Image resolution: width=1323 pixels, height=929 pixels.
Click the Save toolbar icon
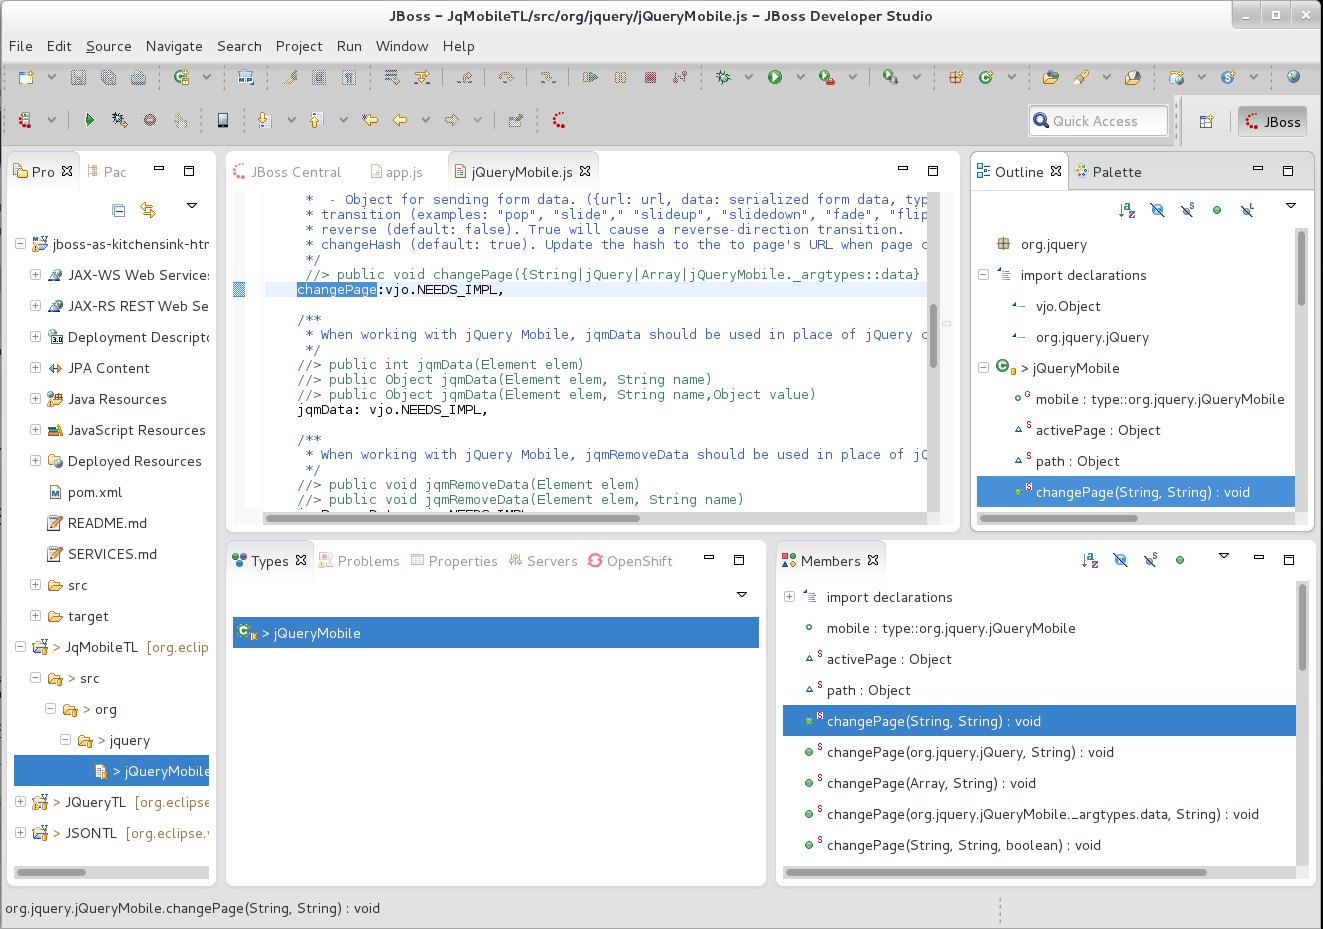(79, 77)
